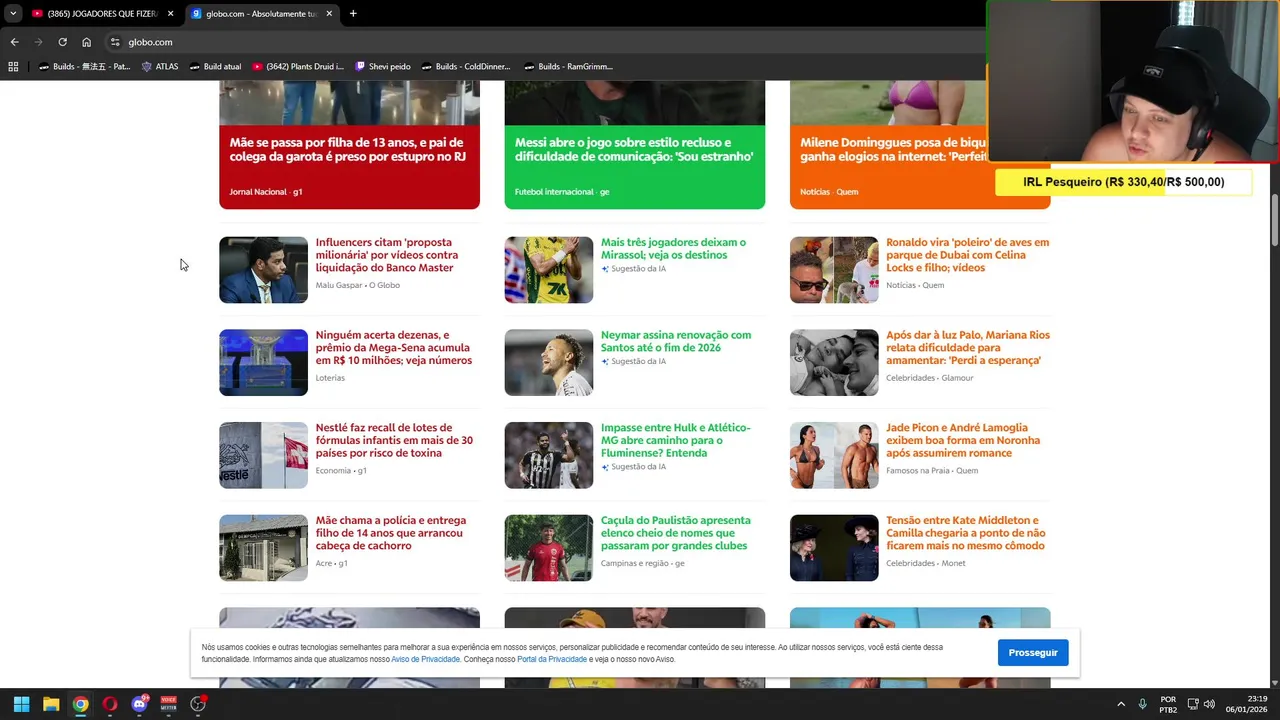
Task: Open Neymar assina renovação com Santos headline
Action: pos(676,341)
